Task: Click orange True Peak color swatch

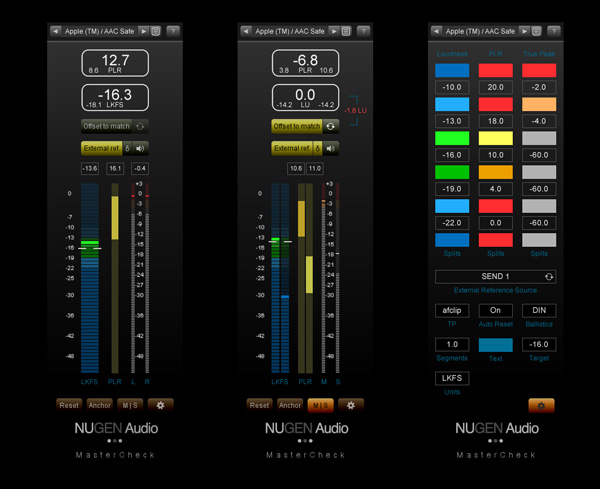Action: pos(539,104)
